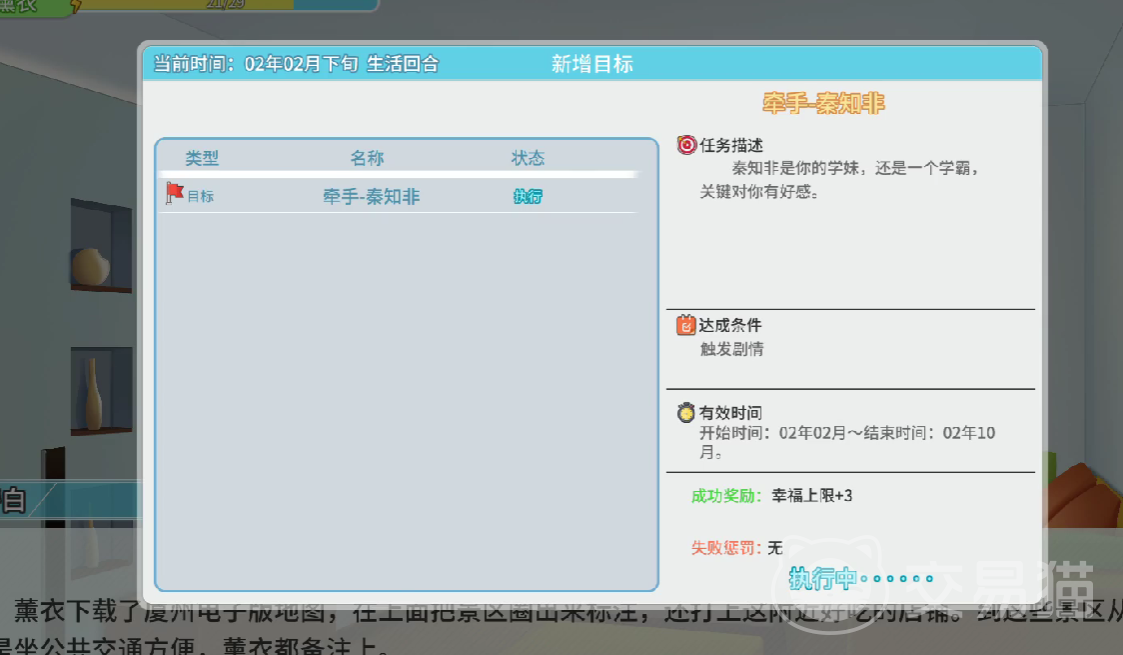The width and height of the screenshot is (1123, 655).
Task: Select the 牵手-秦知非 goal row name
Action: click(371, 197)
